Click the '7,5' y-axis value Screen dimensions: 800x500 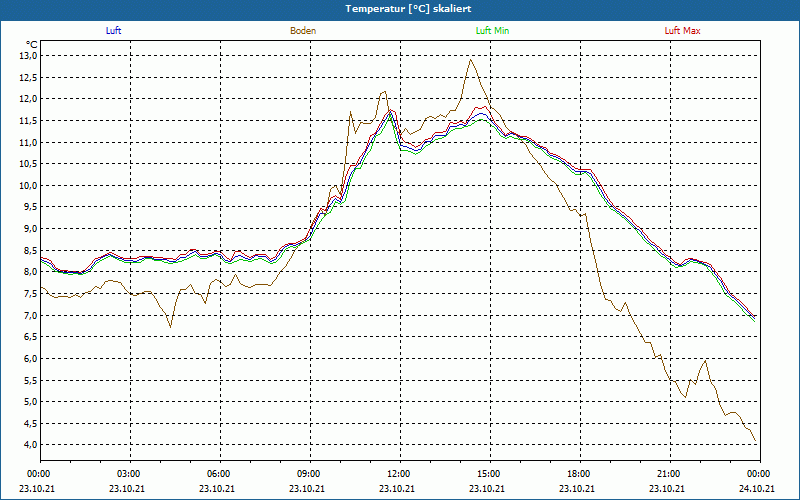[x=31, y=293]
